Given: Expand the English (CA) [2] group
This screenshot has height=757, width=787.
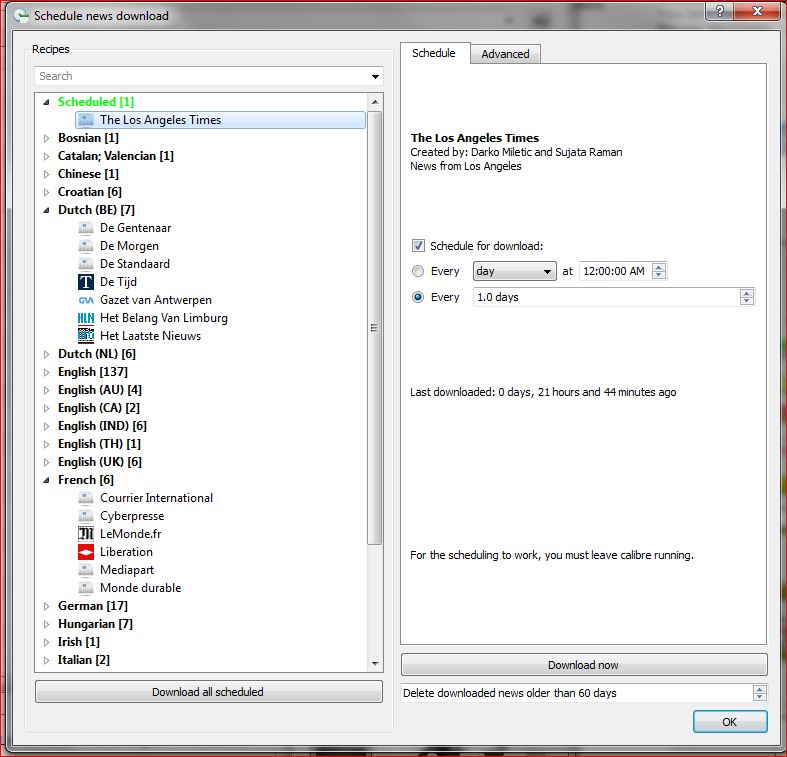Looking at the screenshot, I should click(47, 409).
